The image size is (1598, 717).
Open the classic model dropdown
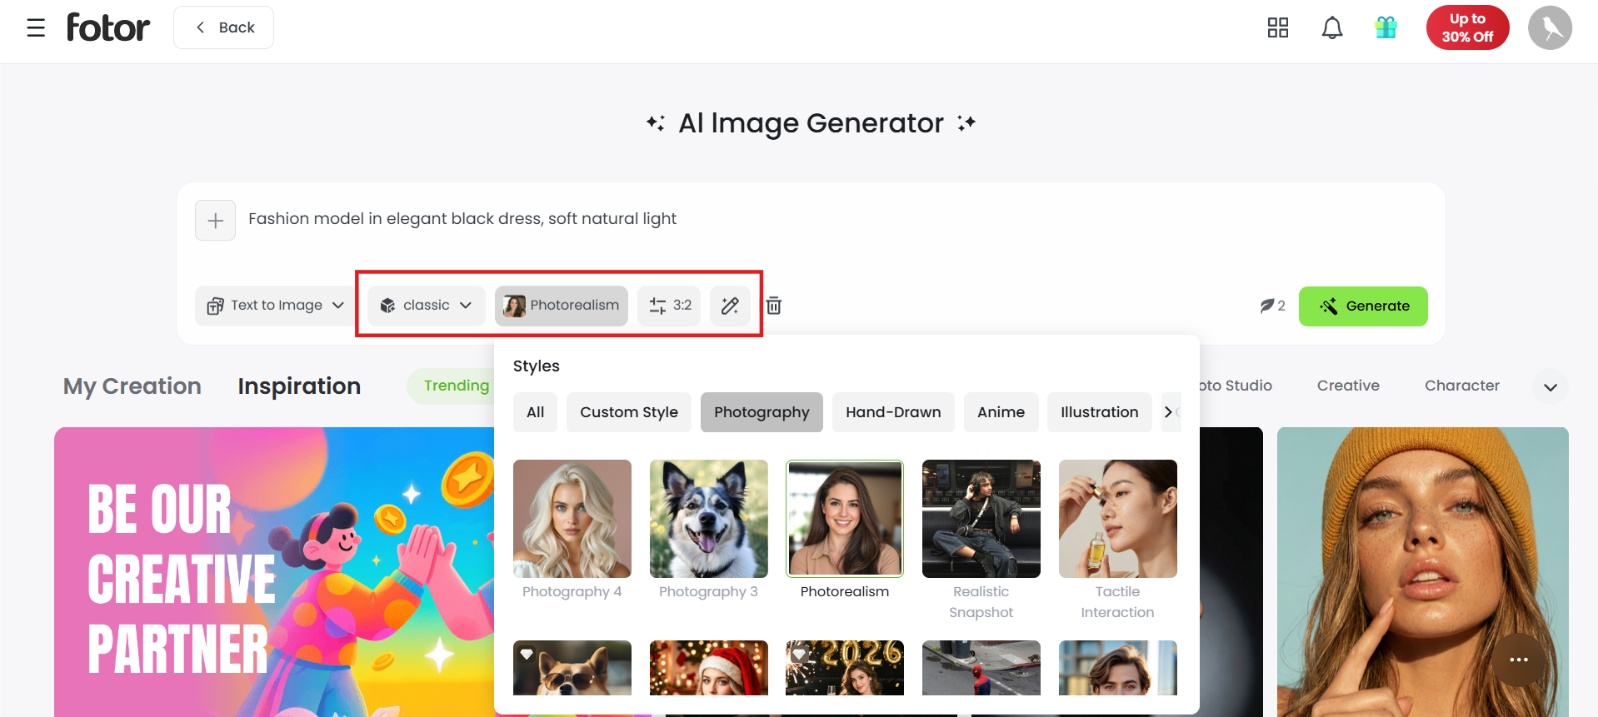(x=426, y=306)
